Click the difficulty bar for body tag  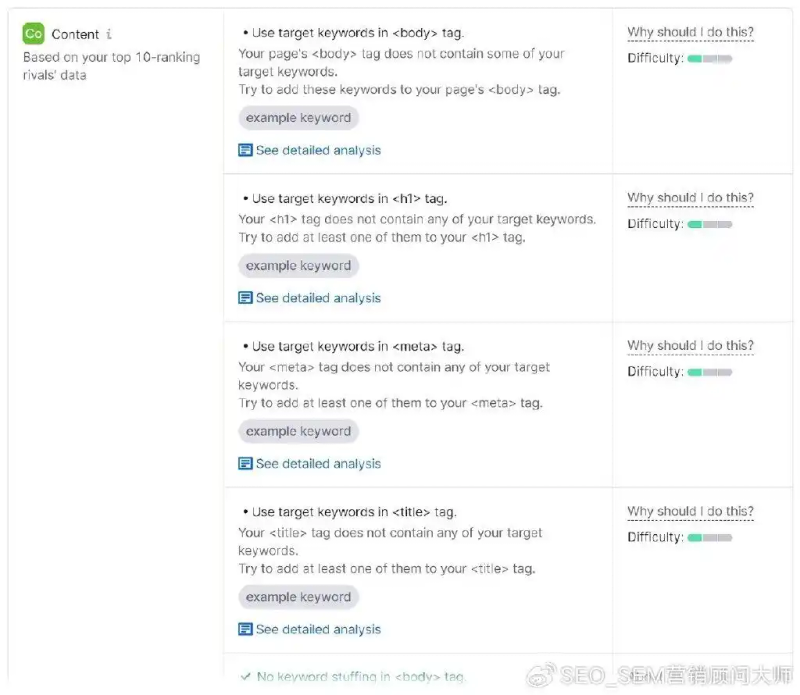click(709, 59)
